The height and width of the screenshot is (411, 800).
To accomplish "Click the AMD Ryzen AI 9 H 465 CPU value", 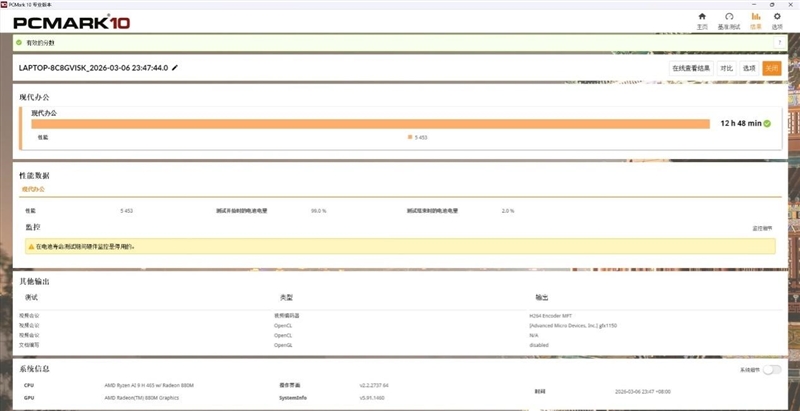I will [x=149, y=385].
